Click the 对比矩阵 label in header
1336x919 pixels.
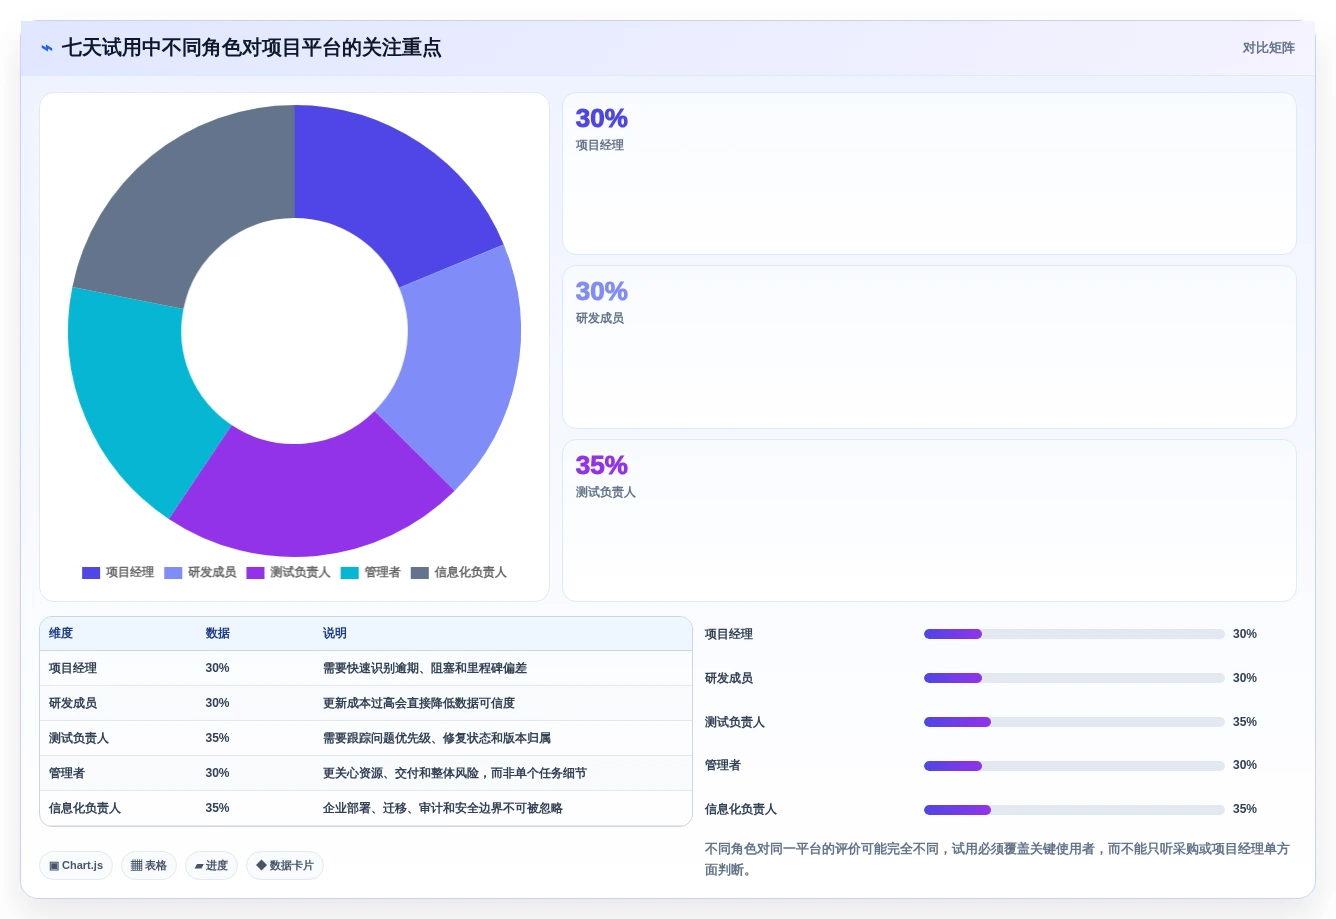[x=1268, y=48]
